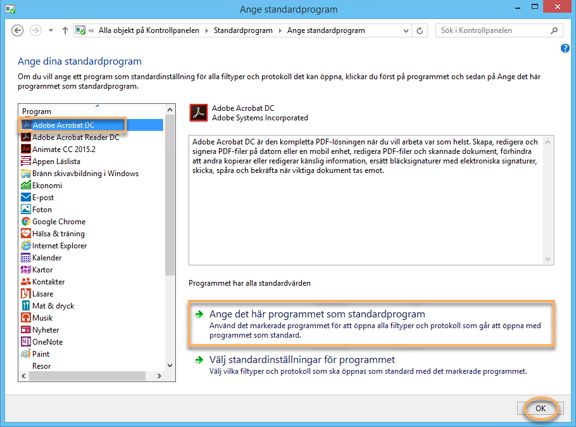Go up one level with up arrow
Viewport: 576px width, 427px height.
[65, 30]
